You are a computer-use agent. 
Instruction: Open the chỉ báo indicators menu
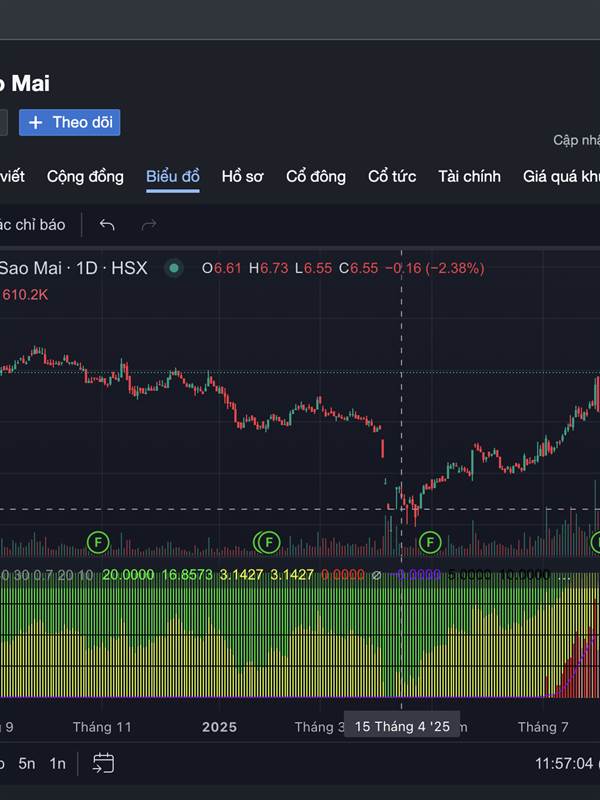click(33, 225)
